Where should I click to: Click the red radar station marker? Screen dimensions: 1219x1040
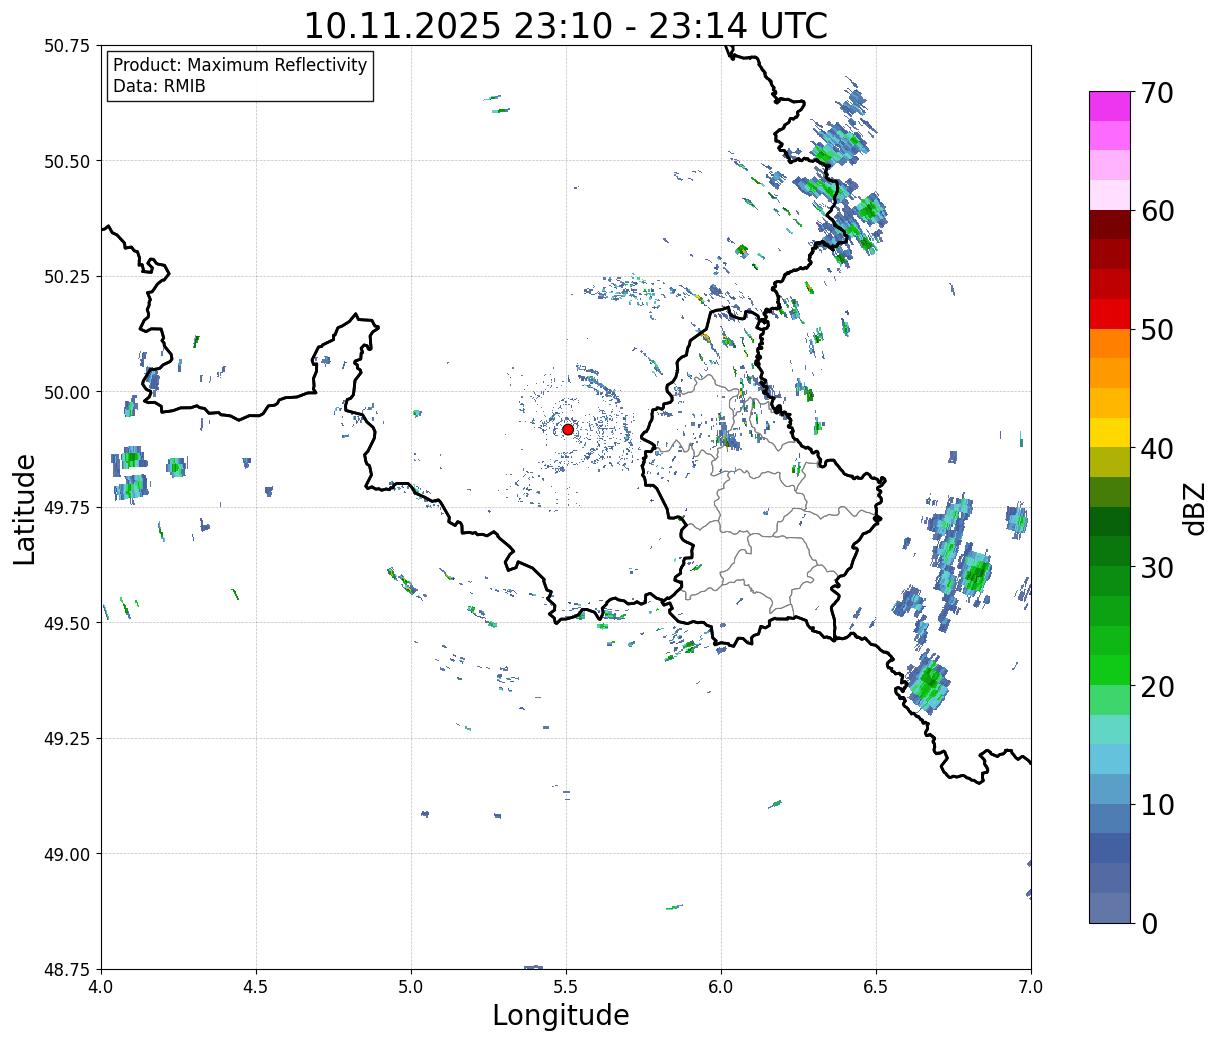click(568, 429)
